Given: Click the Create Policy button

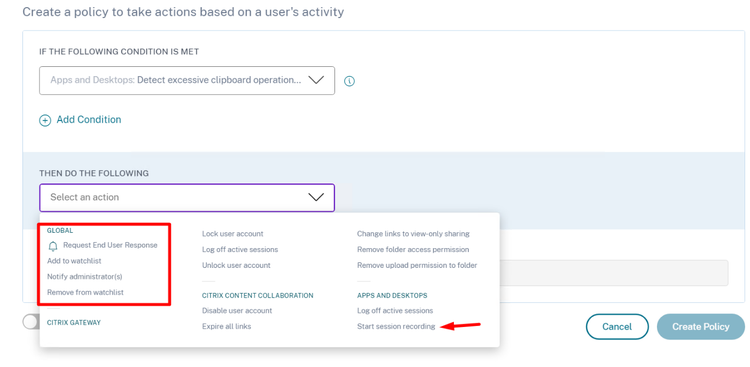Looking at the screenshot, I should [x=701, y=327].
